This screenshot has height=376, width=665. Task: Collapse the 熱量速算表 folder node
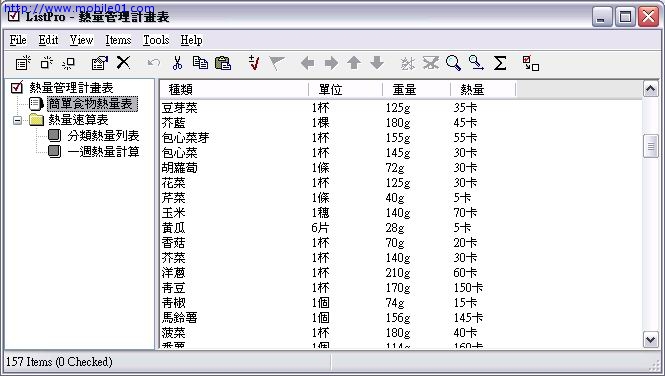click(x=17, y=120)
